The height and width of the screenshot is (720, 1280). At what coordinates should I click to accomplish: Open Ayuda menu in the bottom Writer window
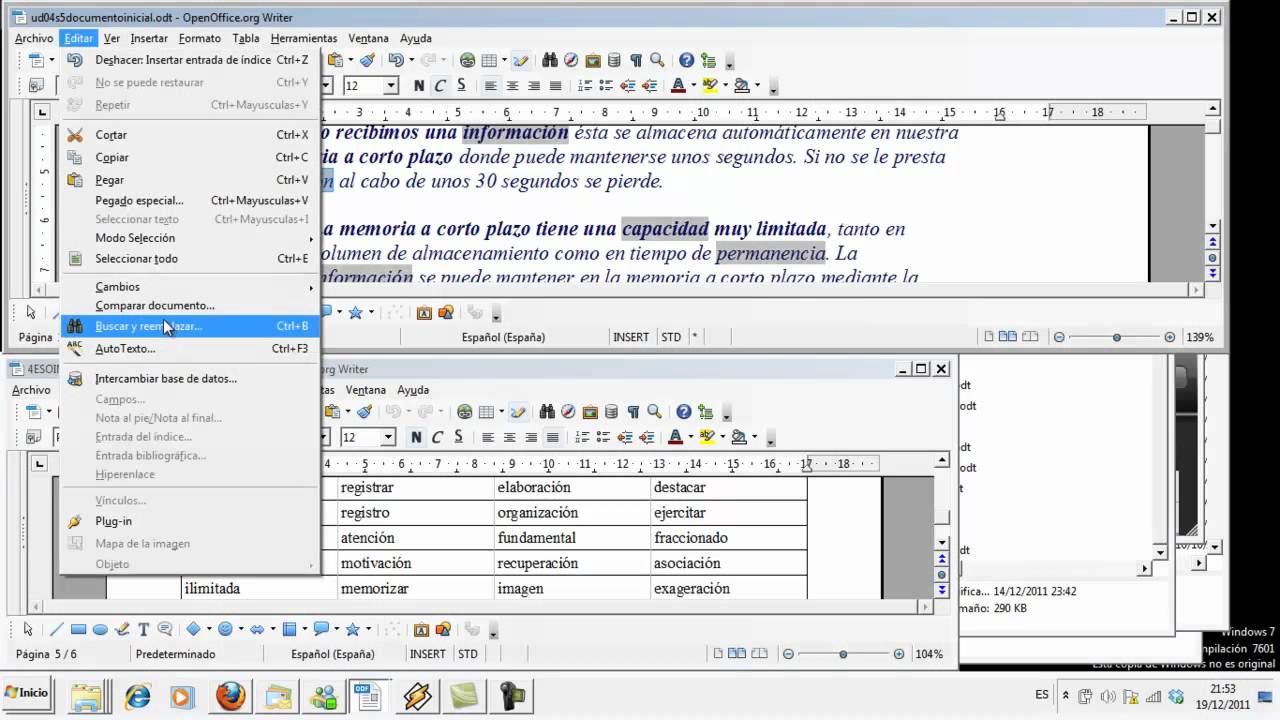(413, 390)
